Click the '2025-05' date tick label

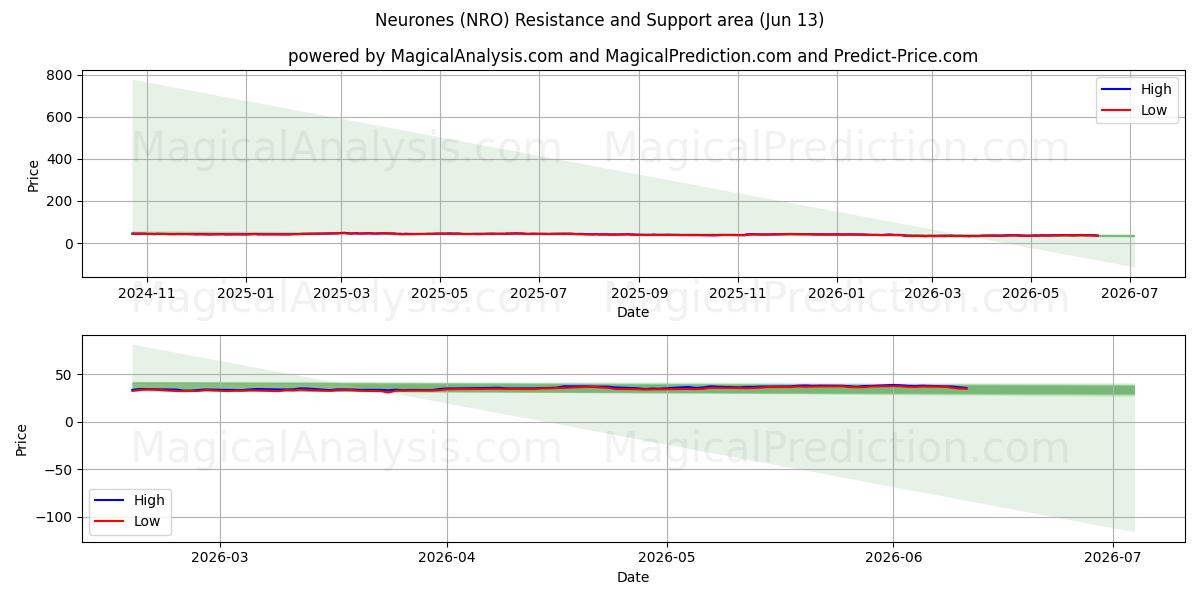tap(440, 293)
